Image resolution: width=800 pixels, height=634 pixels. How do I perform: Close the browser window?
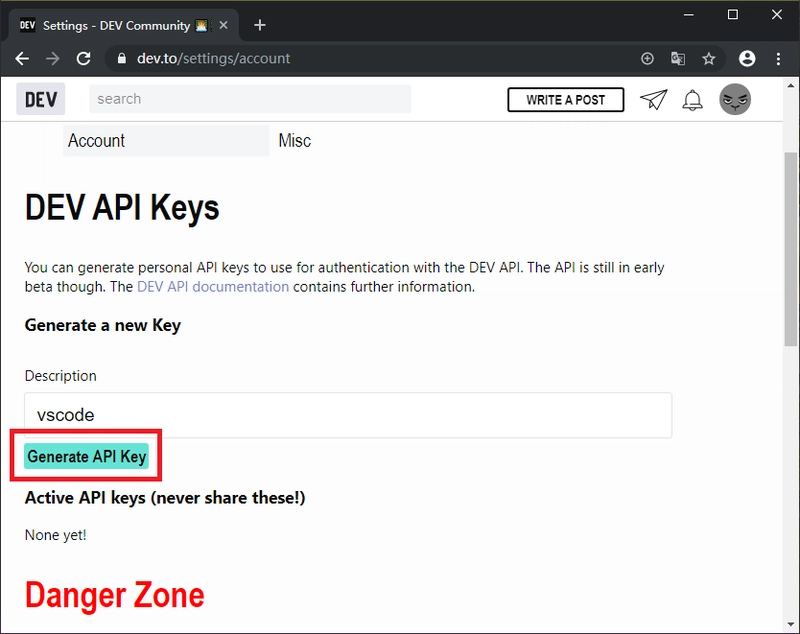(777, 15)
